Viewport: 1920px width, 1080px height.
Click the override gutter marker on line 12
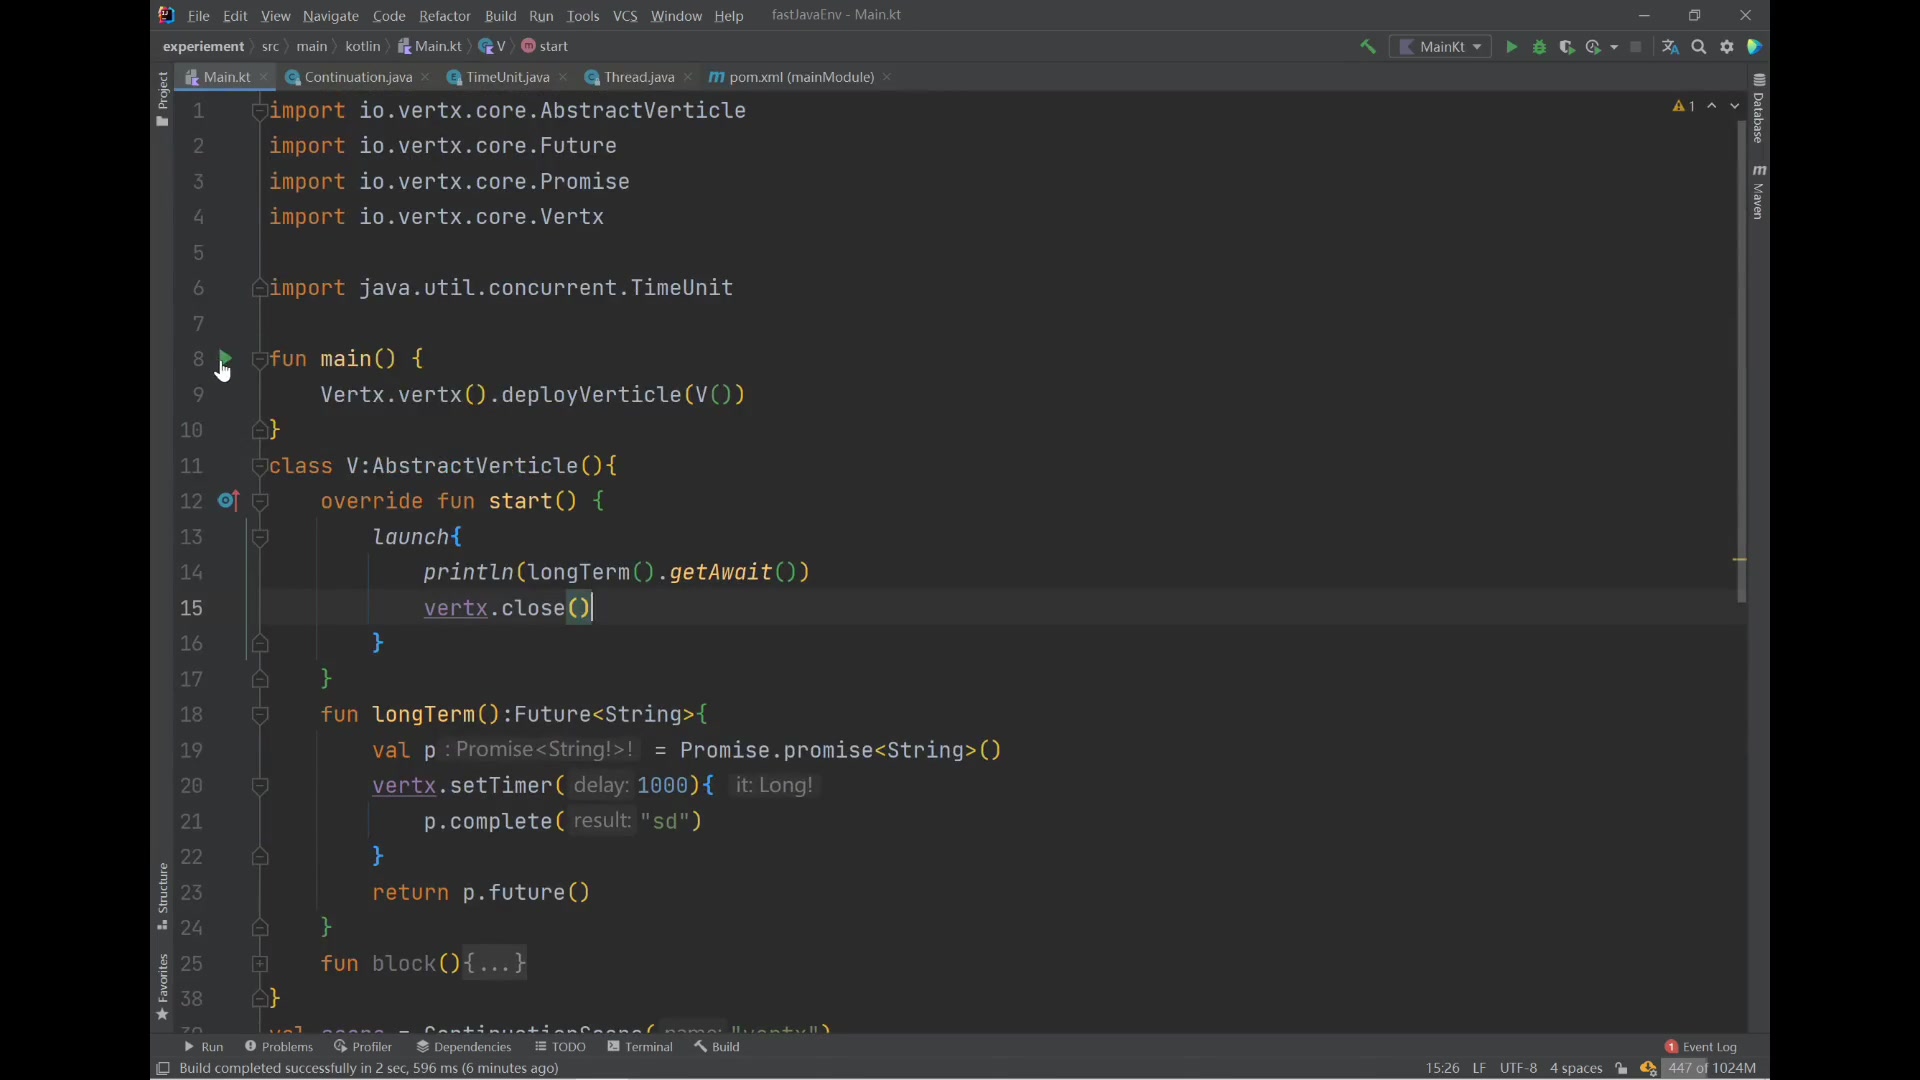(228, 500)
